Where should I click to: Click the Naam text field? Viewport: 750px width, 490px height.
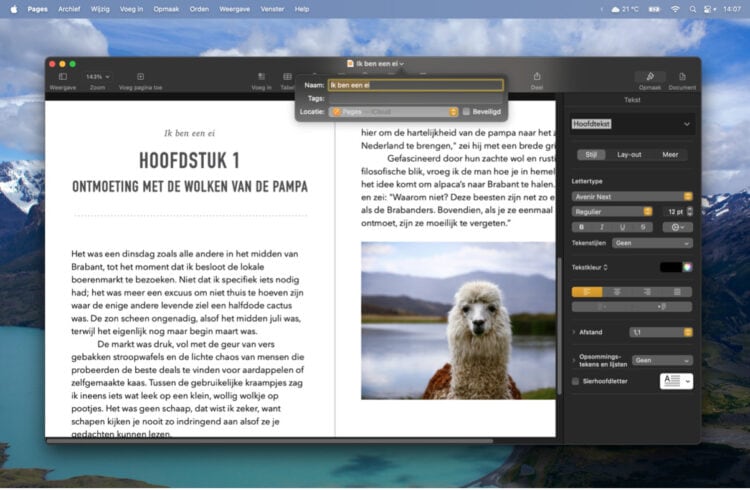415,85
